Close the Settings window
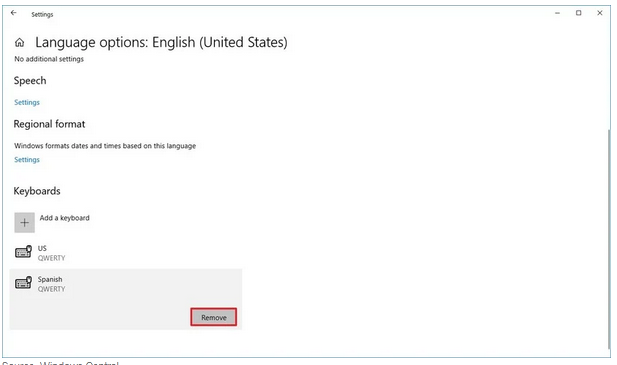The image size is (617, 365). (600, 13)
